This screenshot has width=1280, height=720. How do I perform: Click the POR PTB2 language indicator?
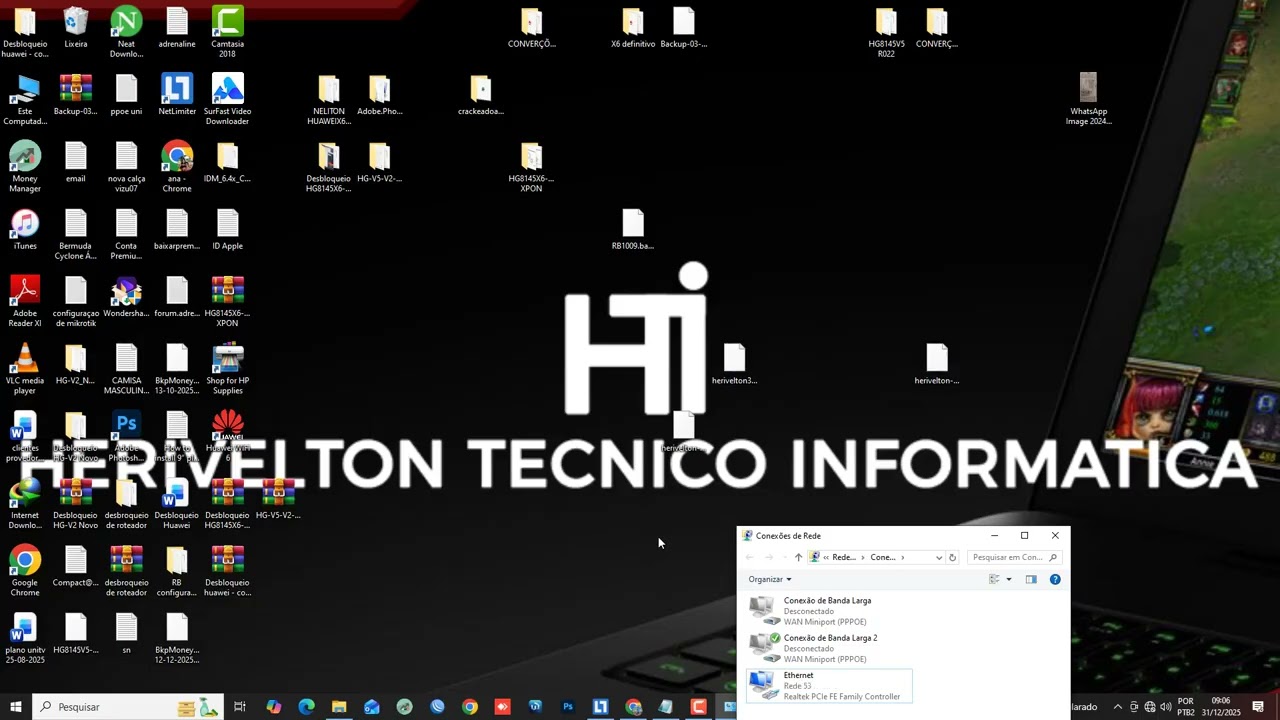1186,707
